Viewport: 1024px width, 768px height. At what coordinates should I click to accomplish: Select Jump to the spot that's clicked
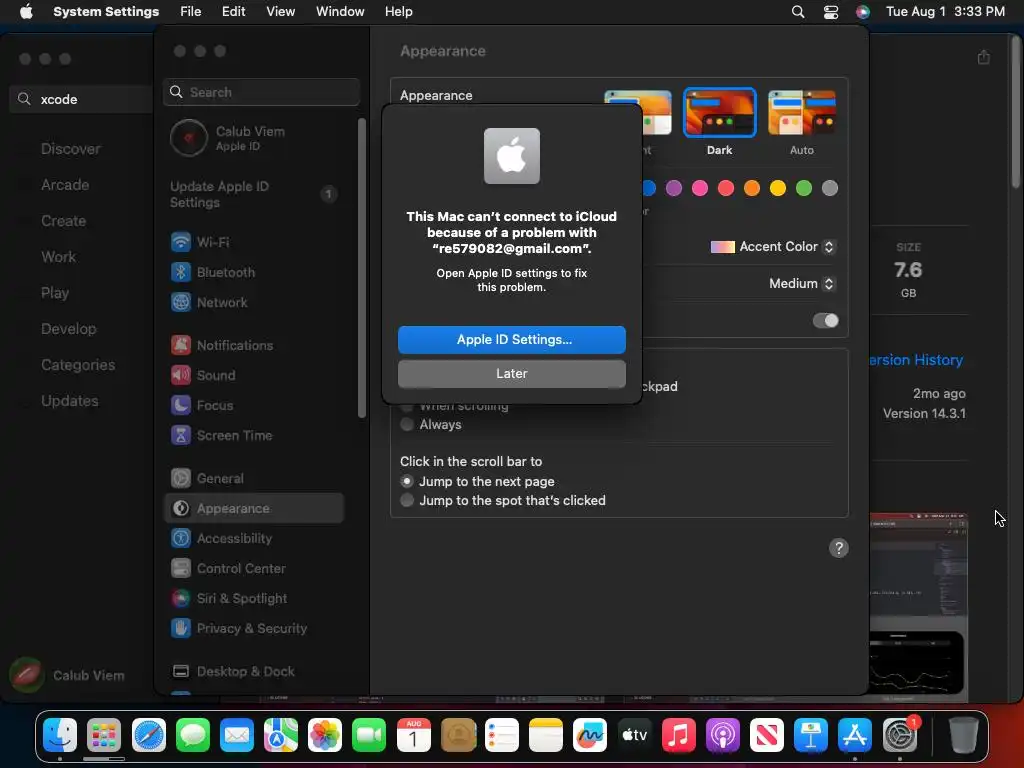pos(407,501)
